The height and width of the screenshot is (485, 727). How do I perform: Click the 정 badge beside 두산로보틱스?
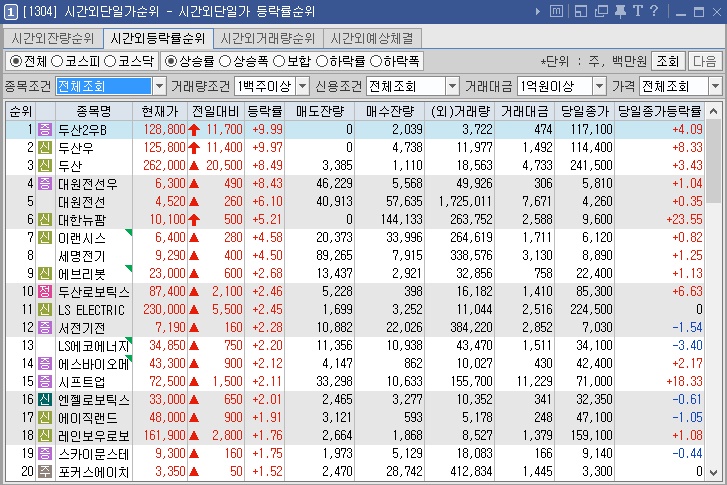pyautogui.click(x=45, y=292)
